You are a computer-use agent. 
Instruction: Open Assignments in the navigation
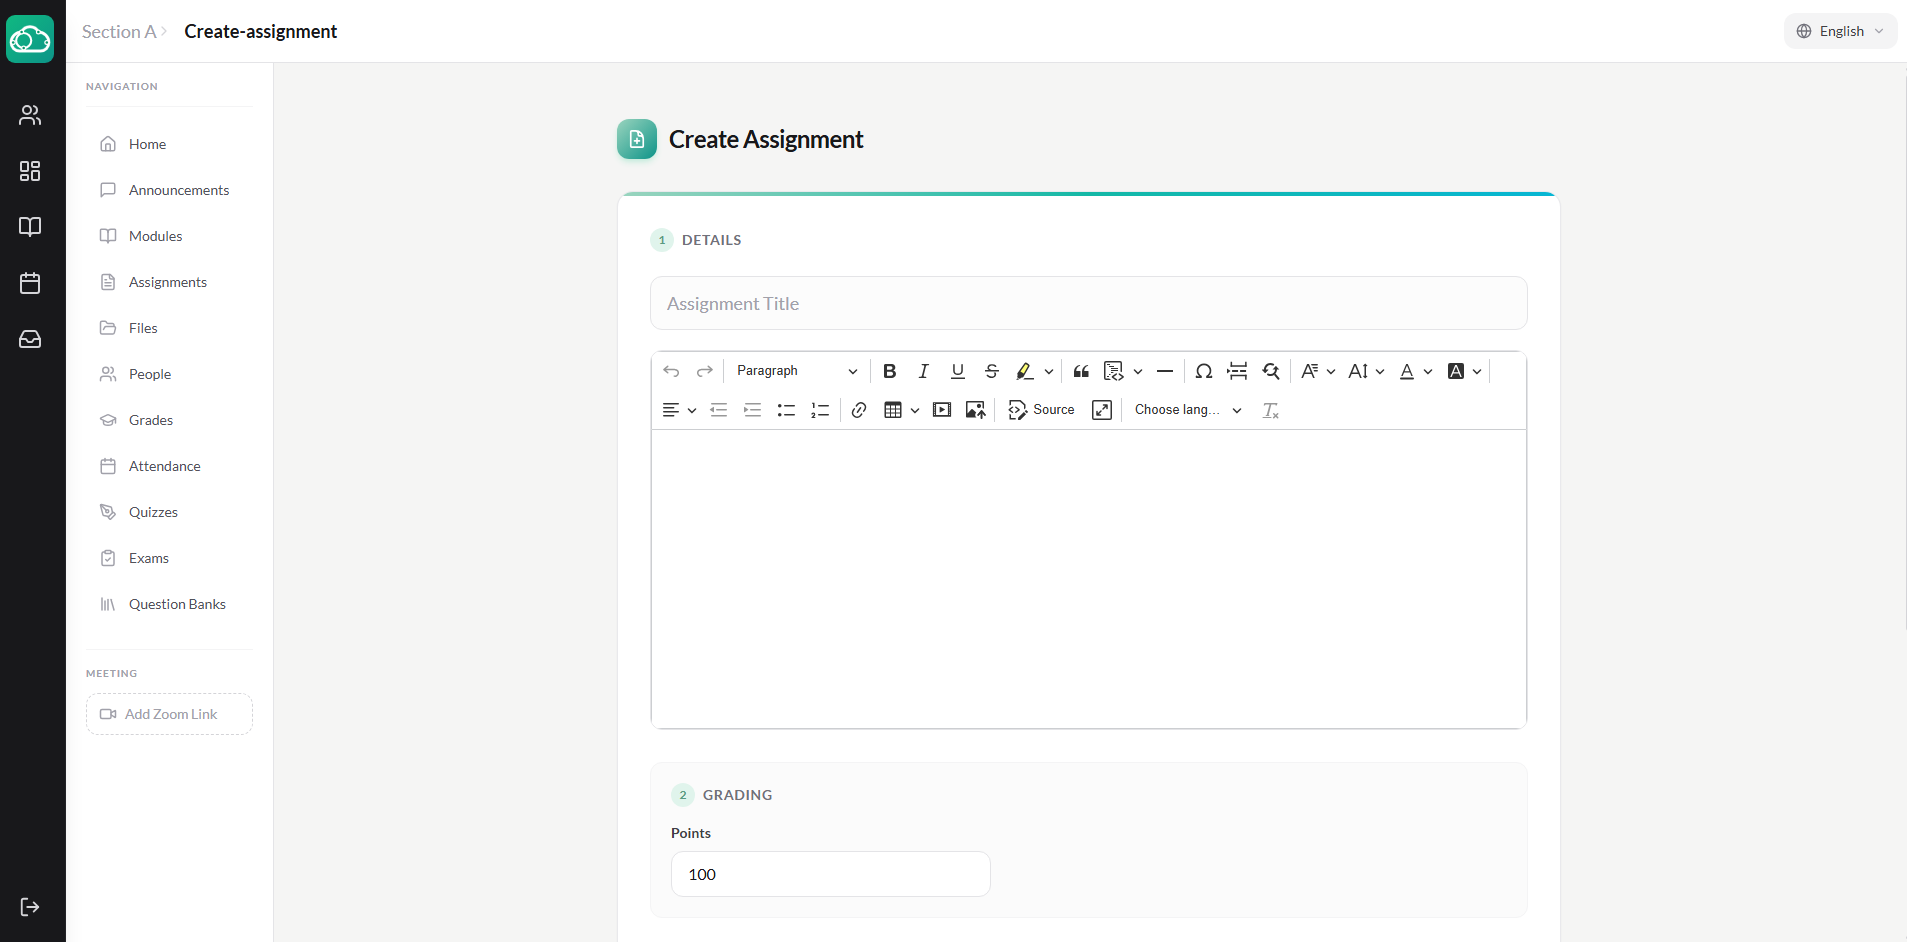[169, 282]
